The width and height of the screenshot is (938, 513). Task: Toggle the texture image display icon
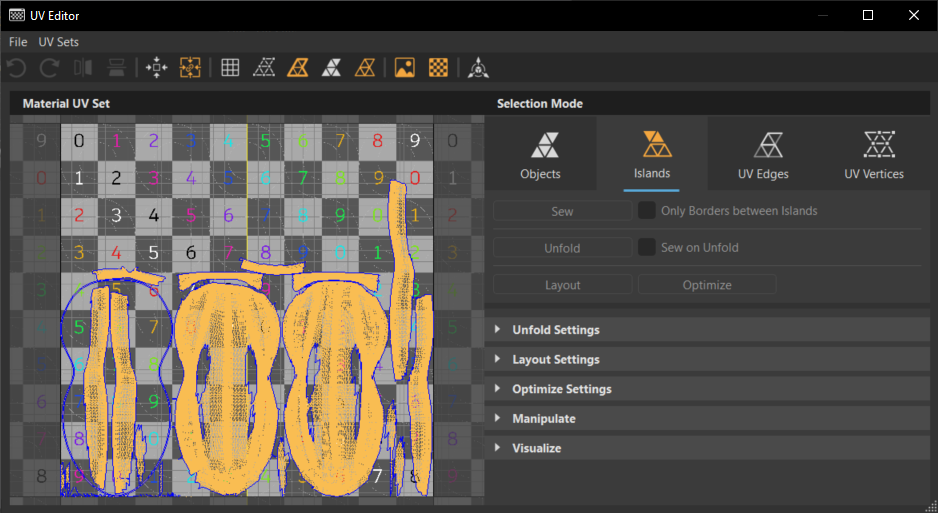coord(405,68)
